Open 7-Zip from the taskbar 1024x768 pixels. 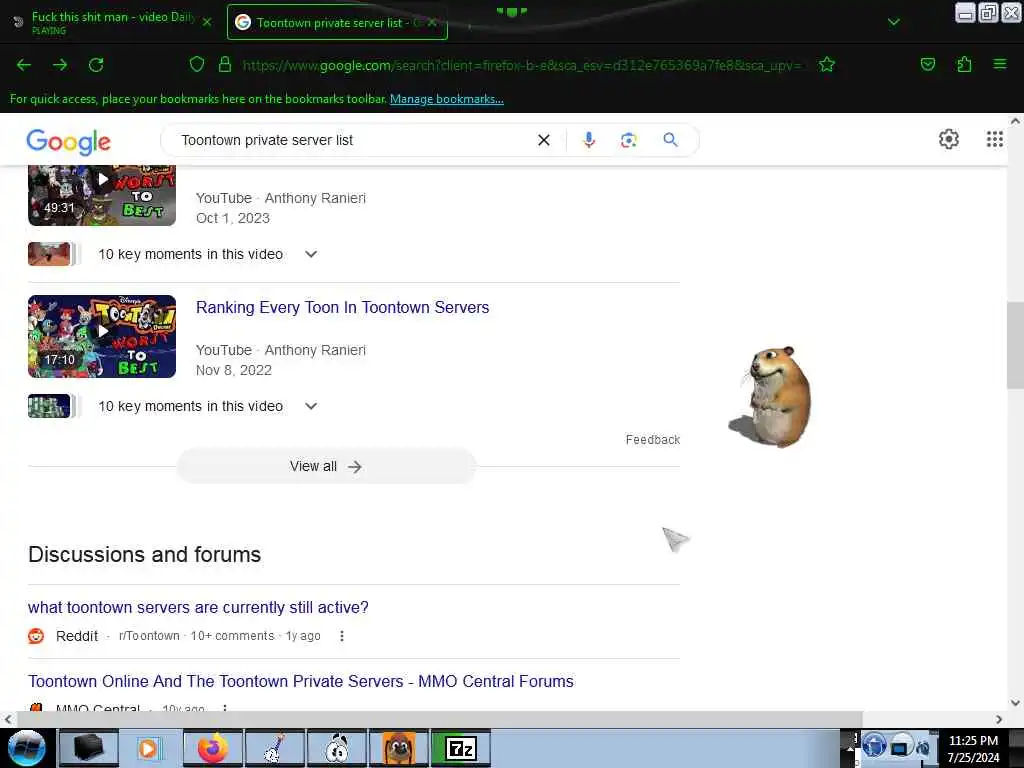461,748
